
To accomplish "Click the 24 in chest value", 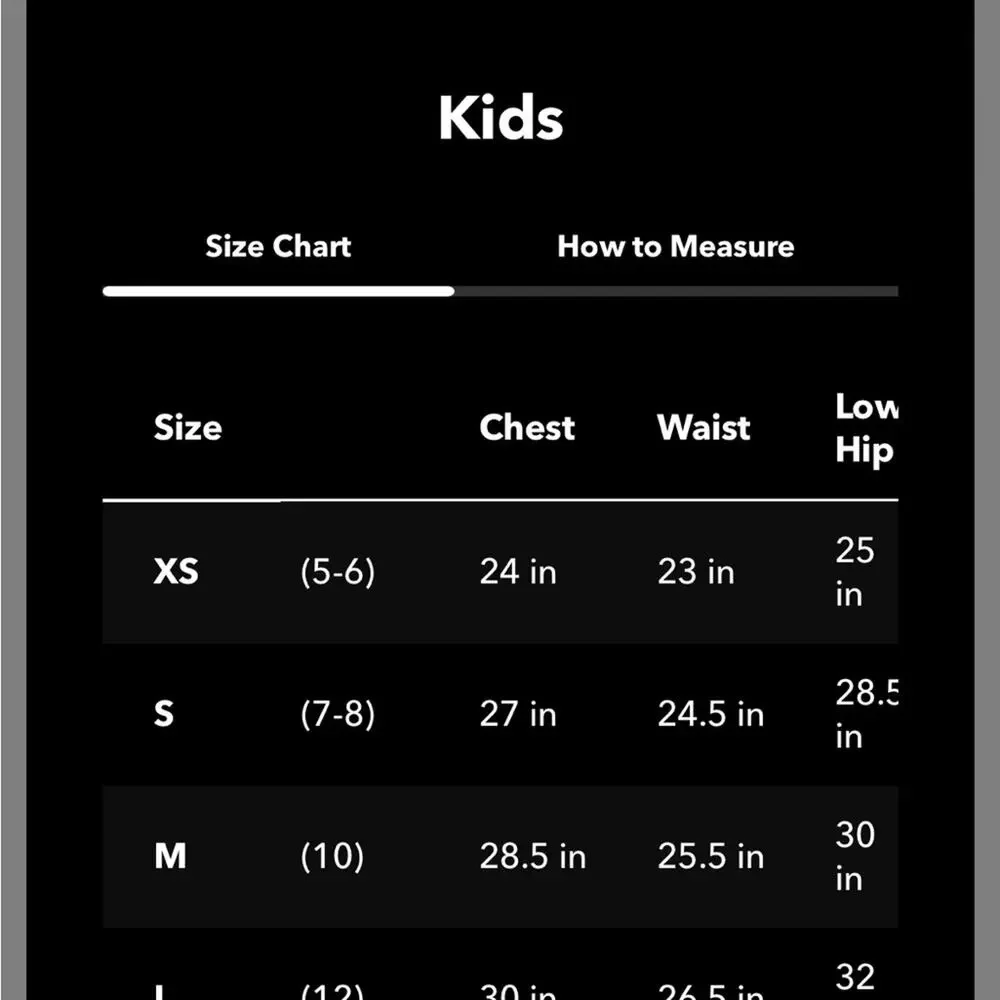I will pyautogui.click(x=518, y=571).
